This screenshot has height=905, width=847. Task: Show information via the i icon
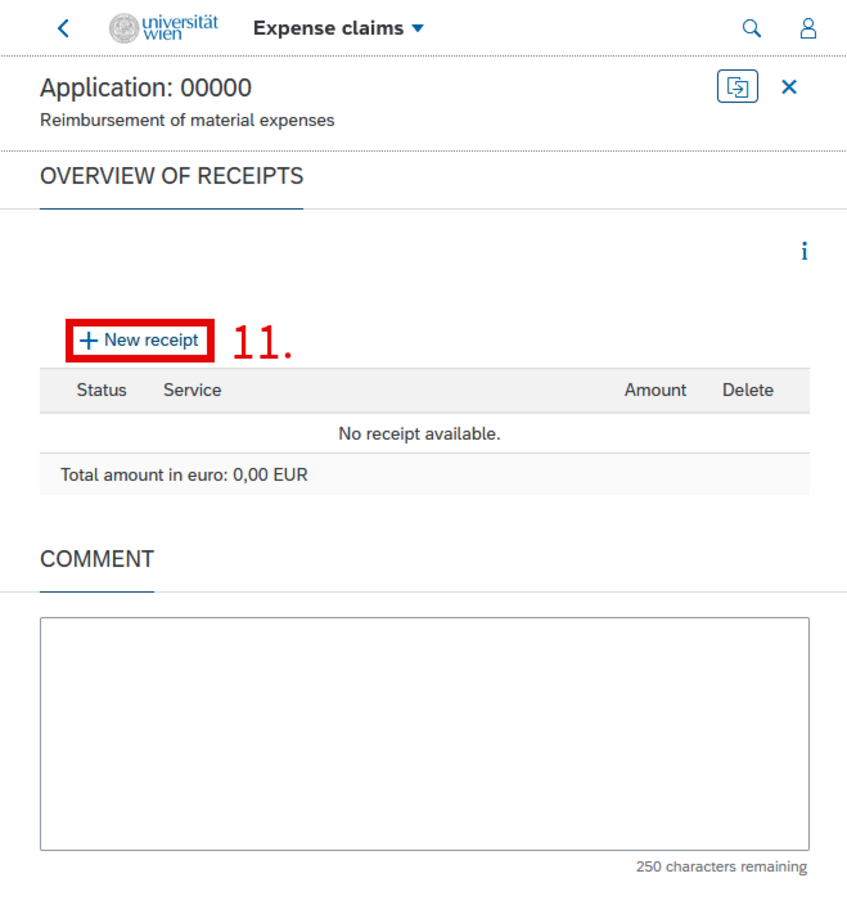coord(804,251)
